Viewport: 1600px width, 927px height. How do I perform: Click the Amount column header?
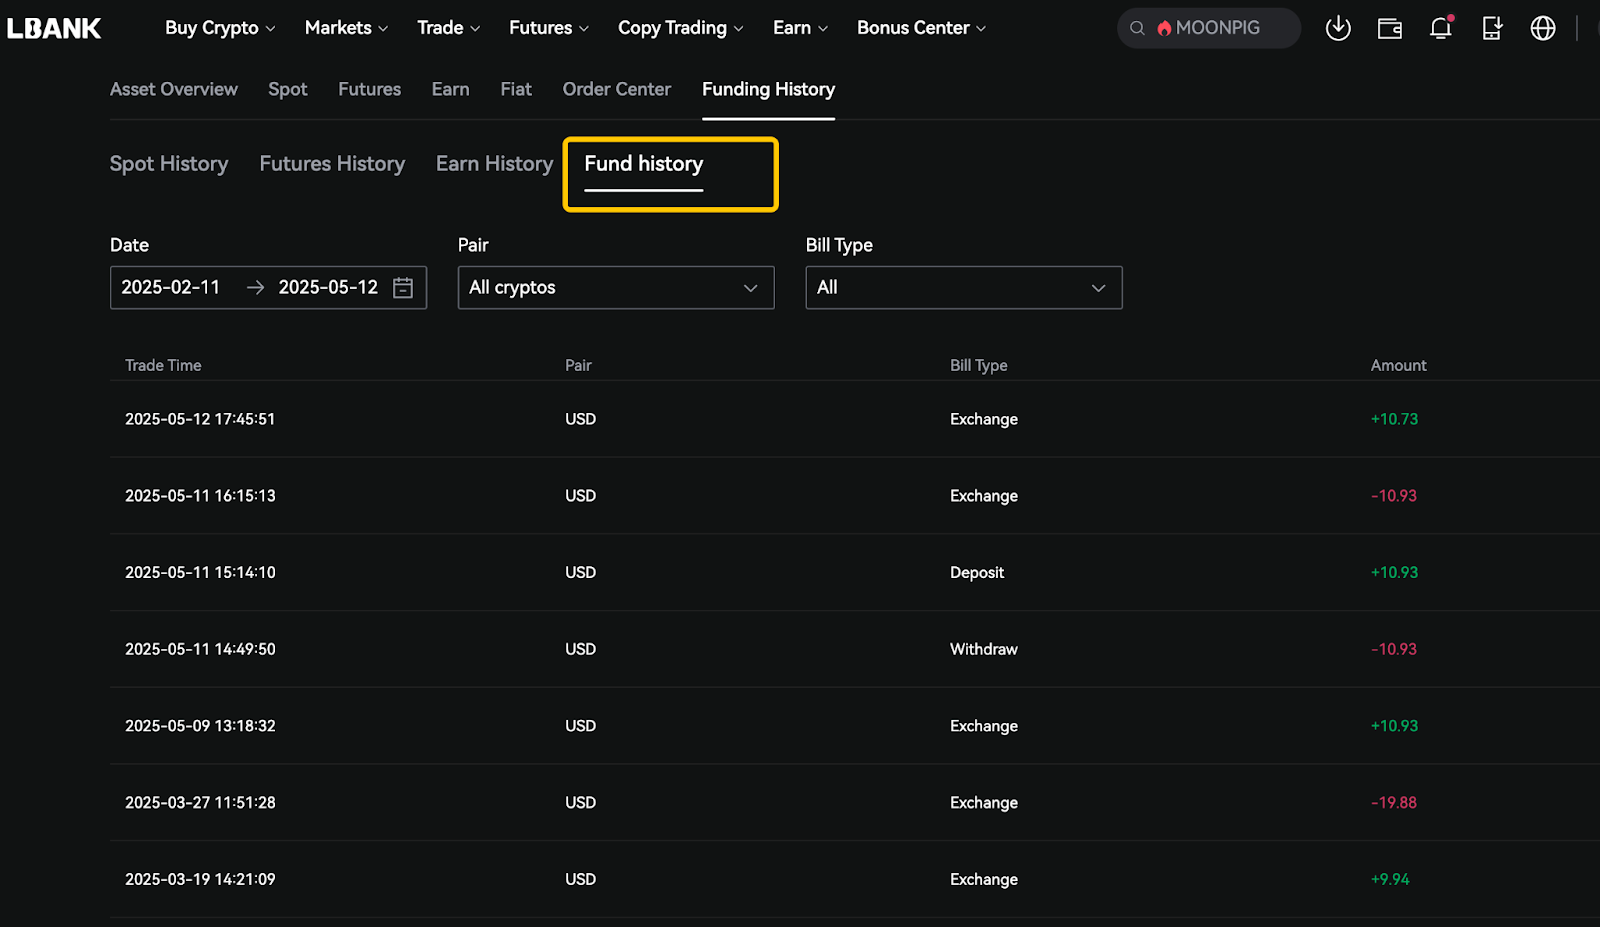click(1399, 366)
